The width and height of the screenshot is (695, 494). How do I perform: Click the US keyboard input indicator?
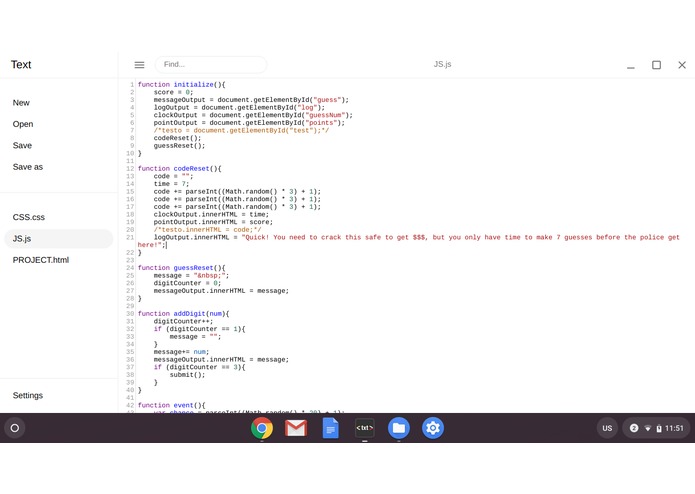[x=607, y=428]
